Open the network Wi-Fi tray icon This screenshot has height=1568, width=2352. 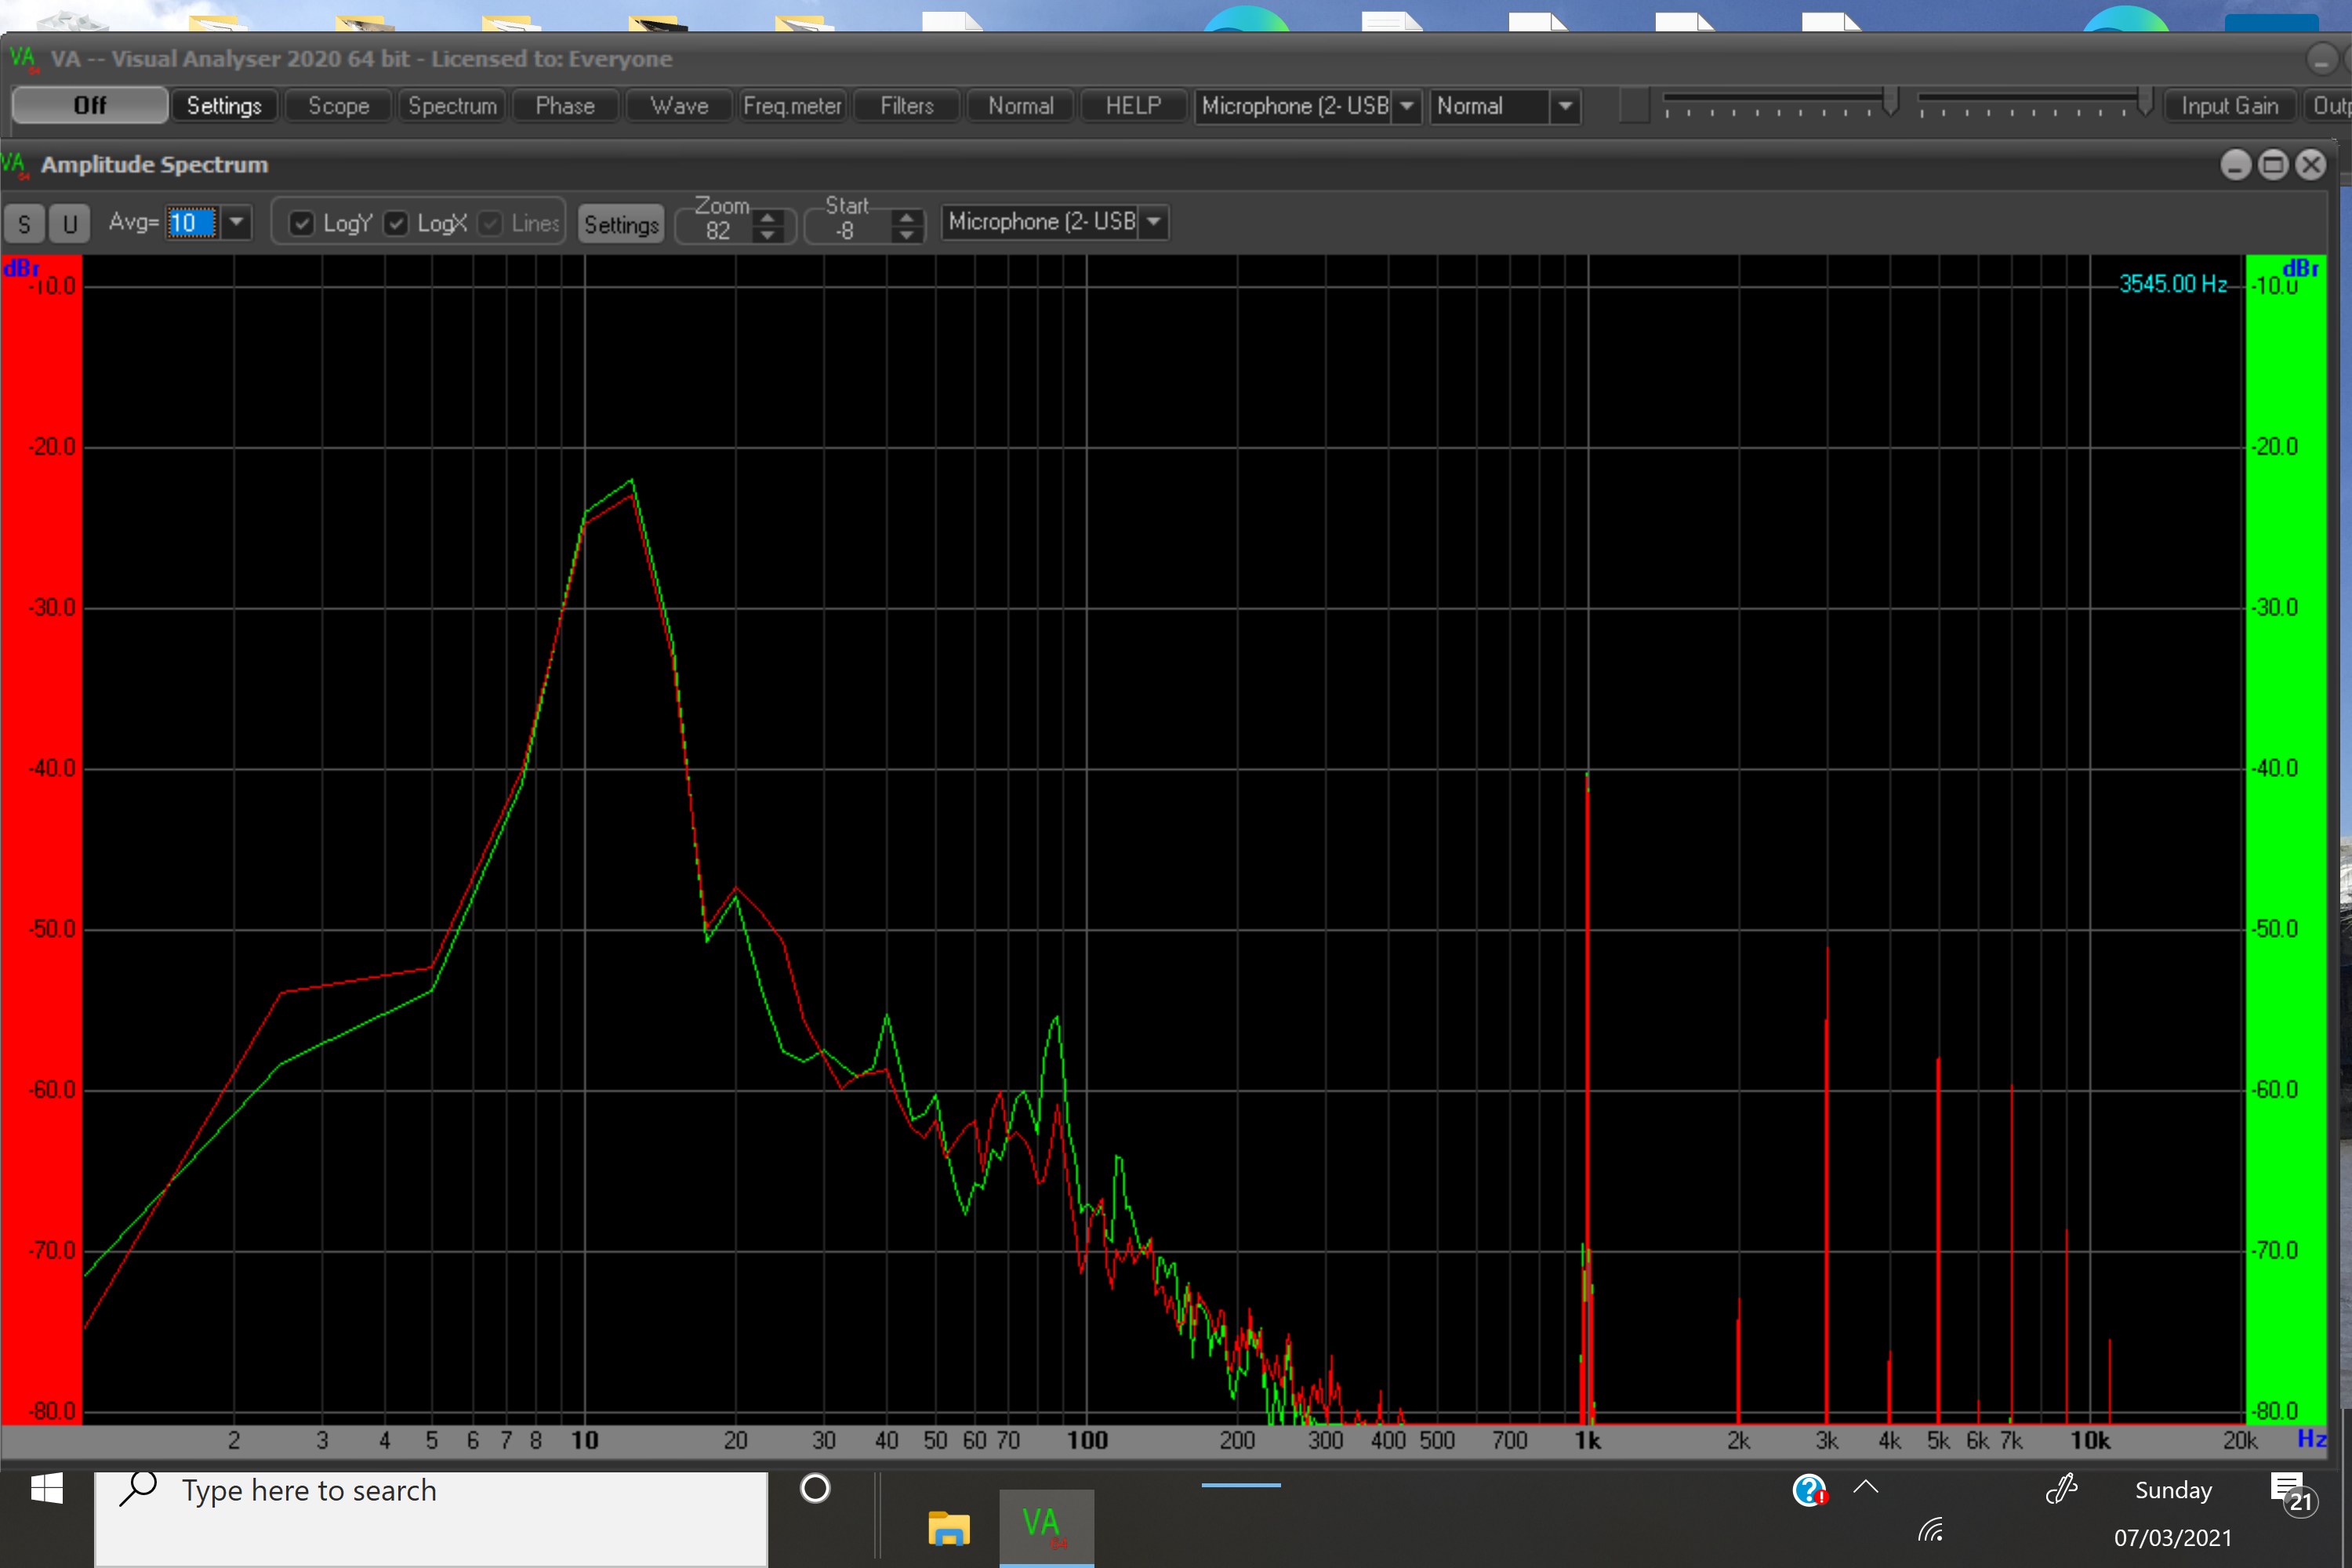(x=1931, y=1529)
